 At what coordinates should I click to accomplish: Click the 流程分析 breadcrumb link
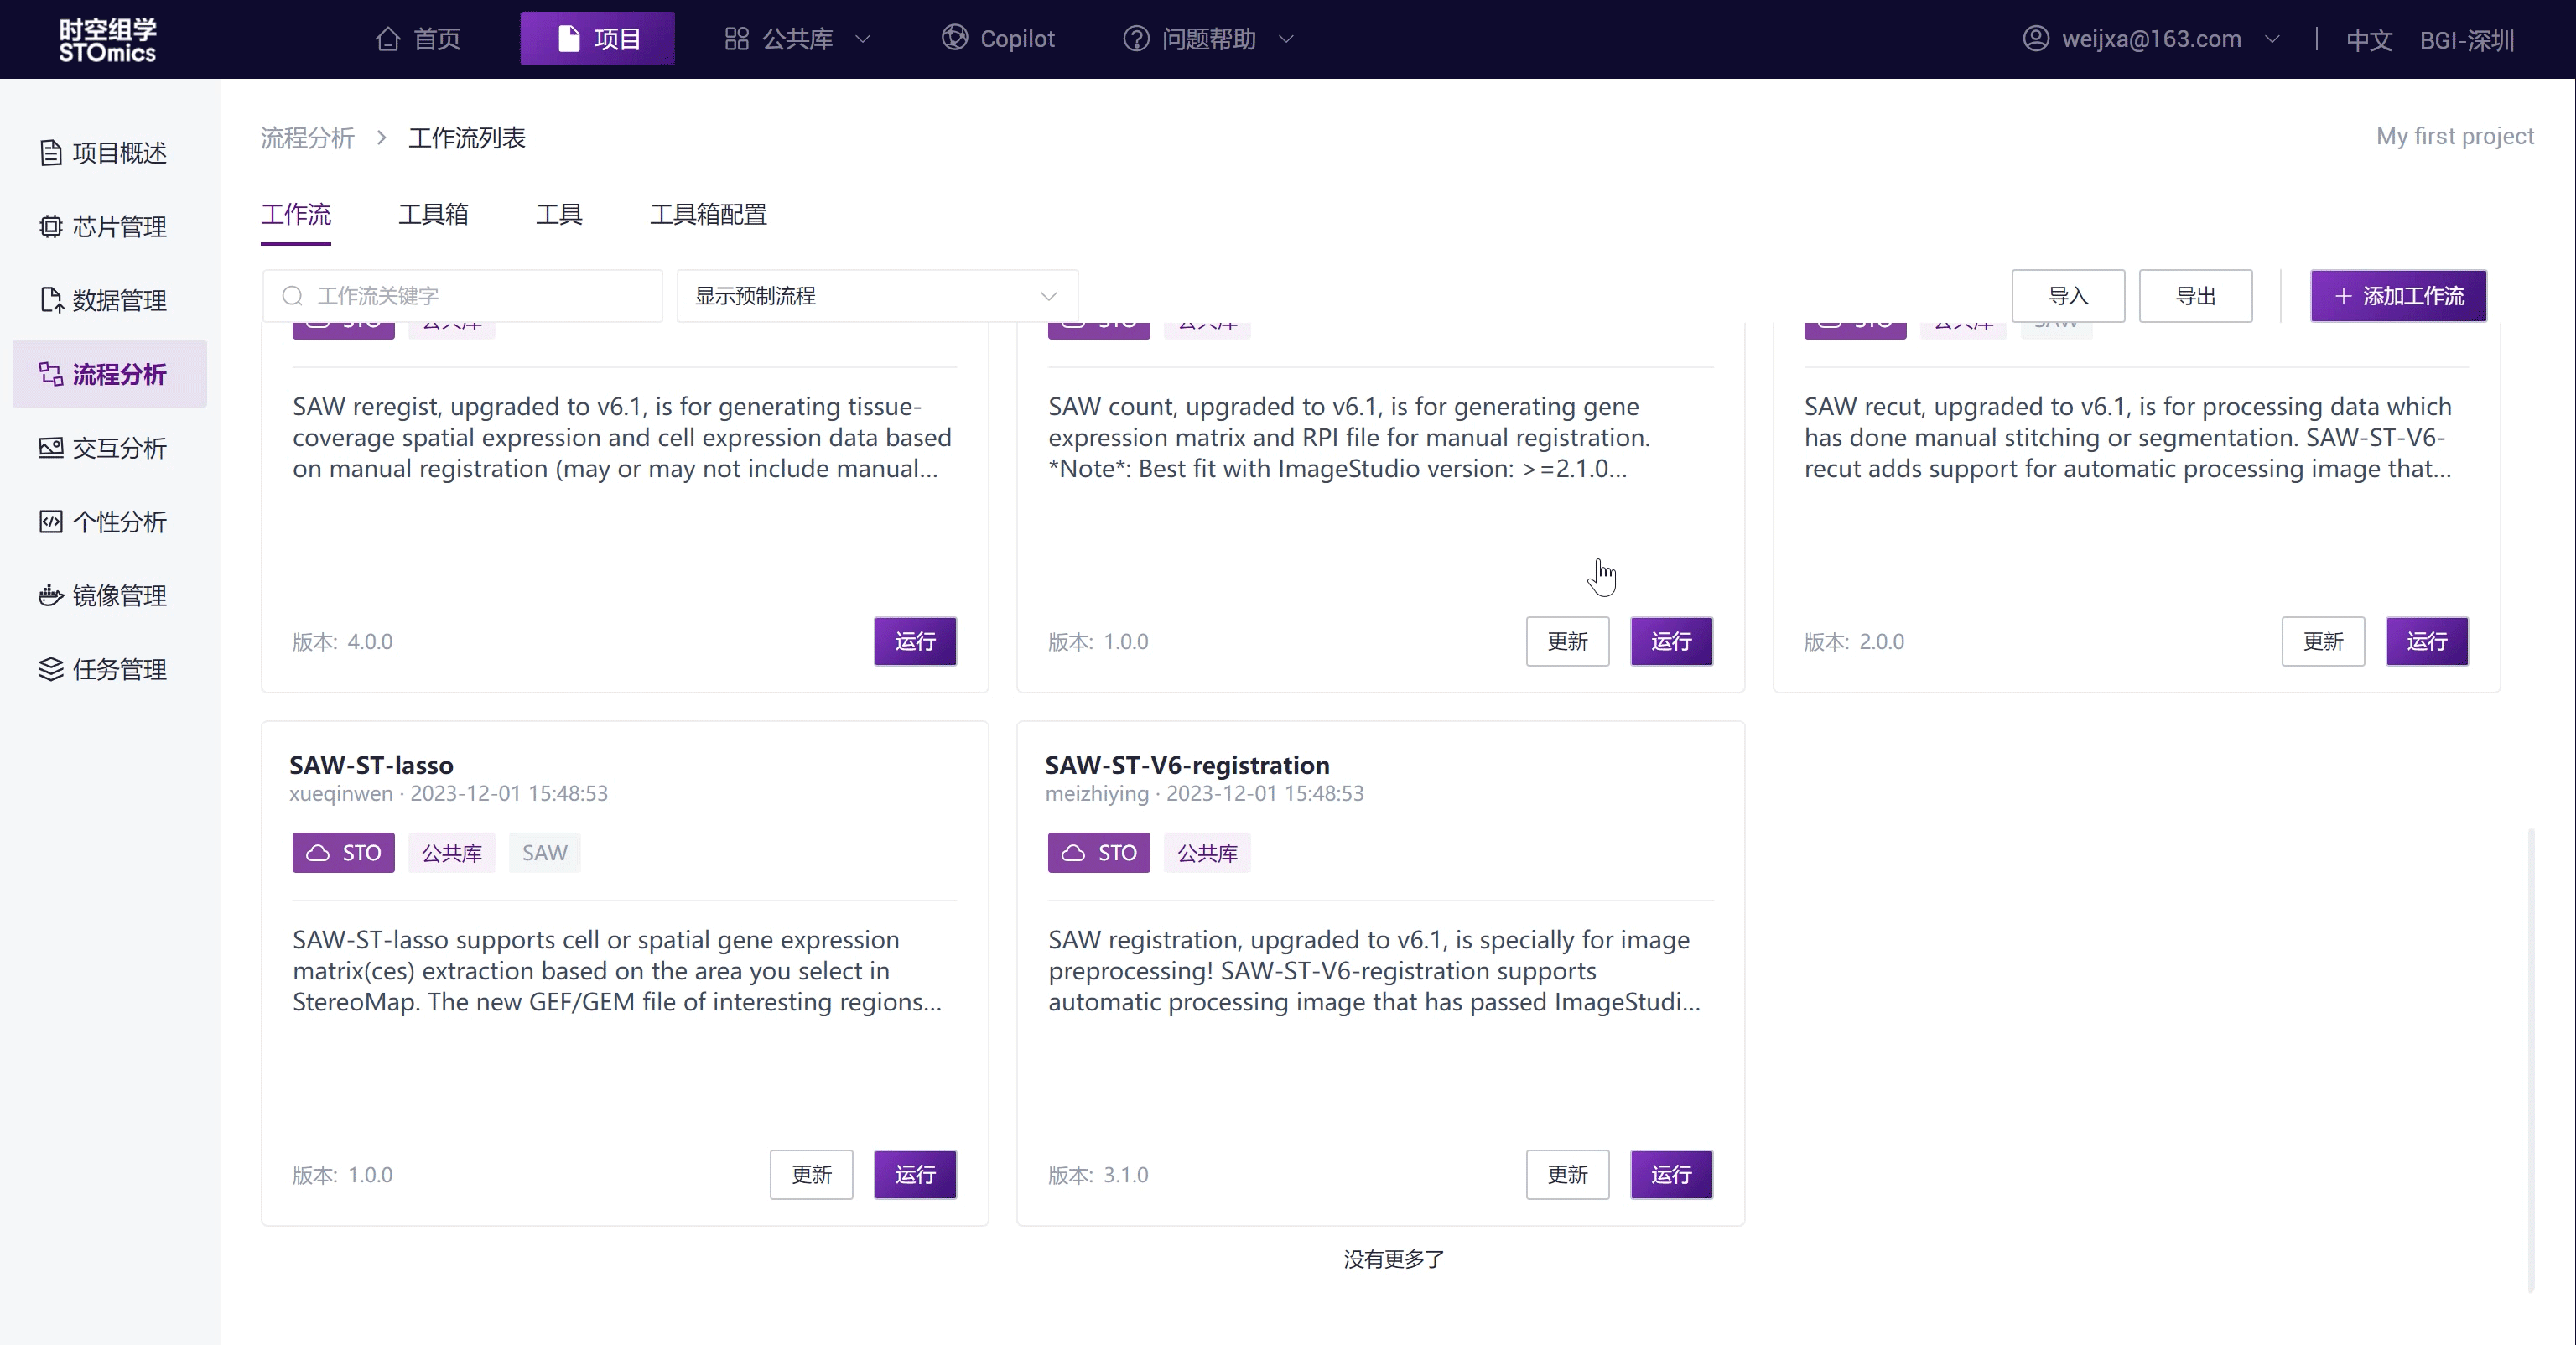tap(308, 138)
